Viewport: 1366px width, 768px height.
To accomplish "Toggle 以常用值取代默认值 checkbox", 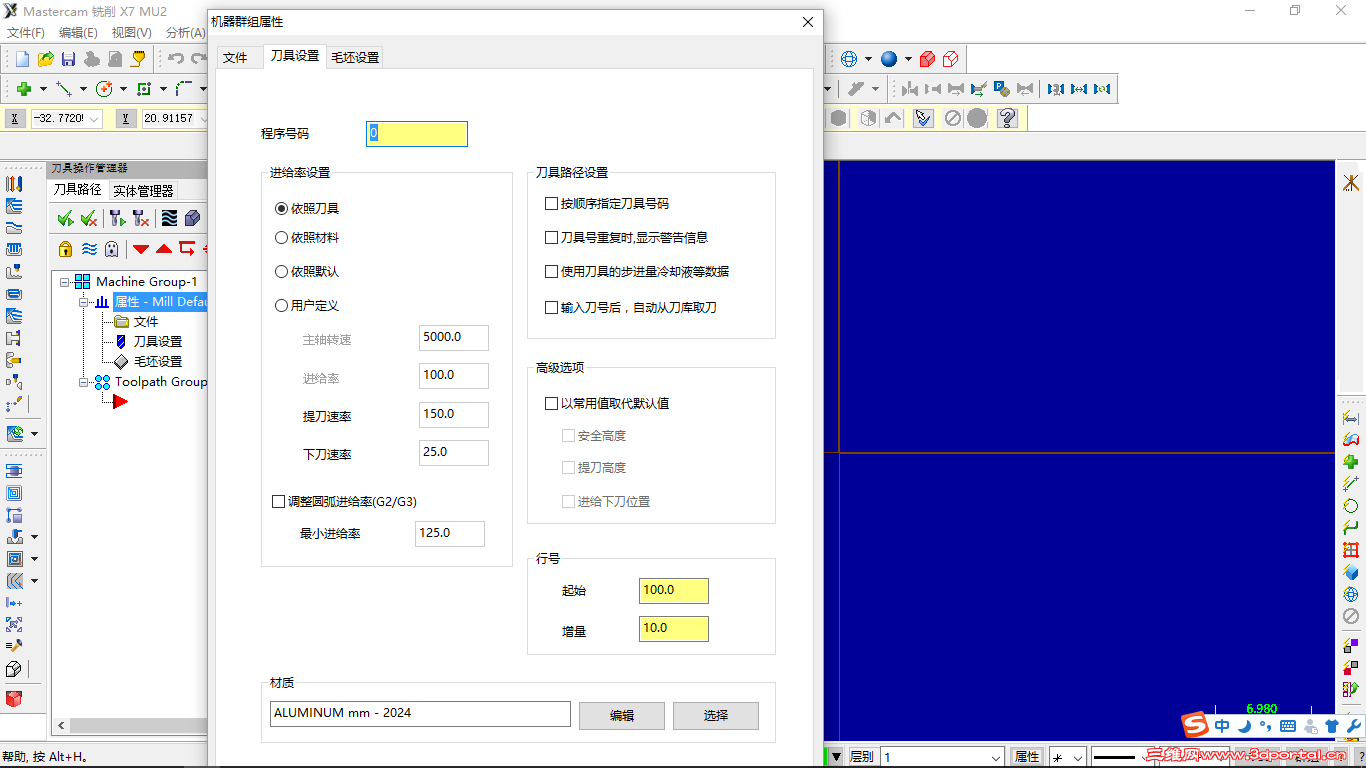I will pos(551,404).
